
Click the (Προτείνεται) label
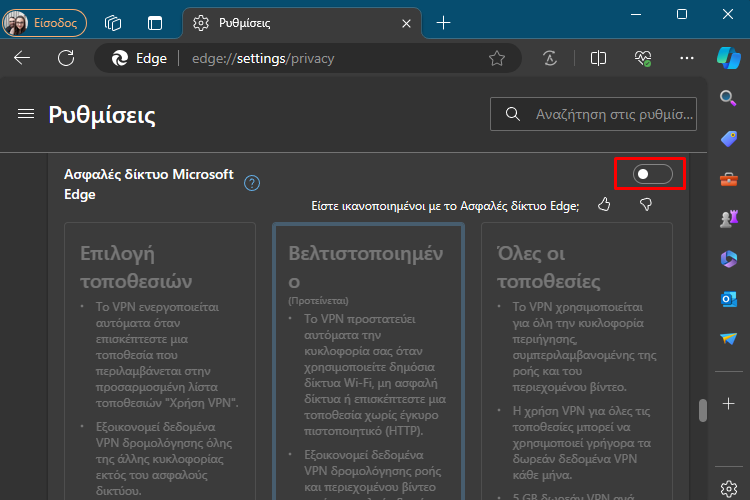click(318, 300)
